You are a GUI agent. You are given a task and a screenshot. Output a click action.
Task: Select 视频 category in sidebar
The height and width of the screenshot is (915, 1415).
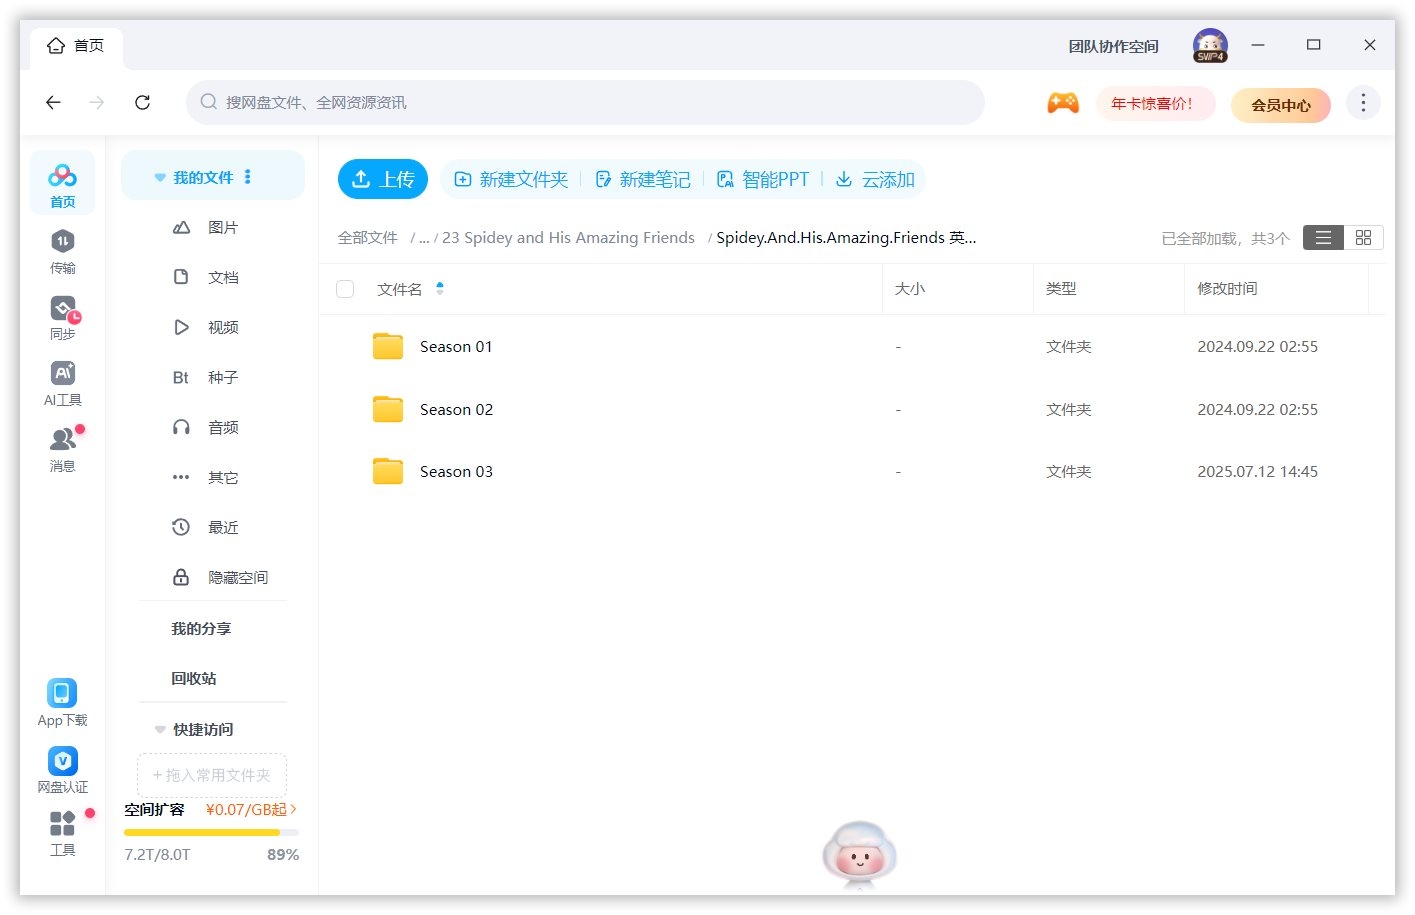[x=222, y=327]
